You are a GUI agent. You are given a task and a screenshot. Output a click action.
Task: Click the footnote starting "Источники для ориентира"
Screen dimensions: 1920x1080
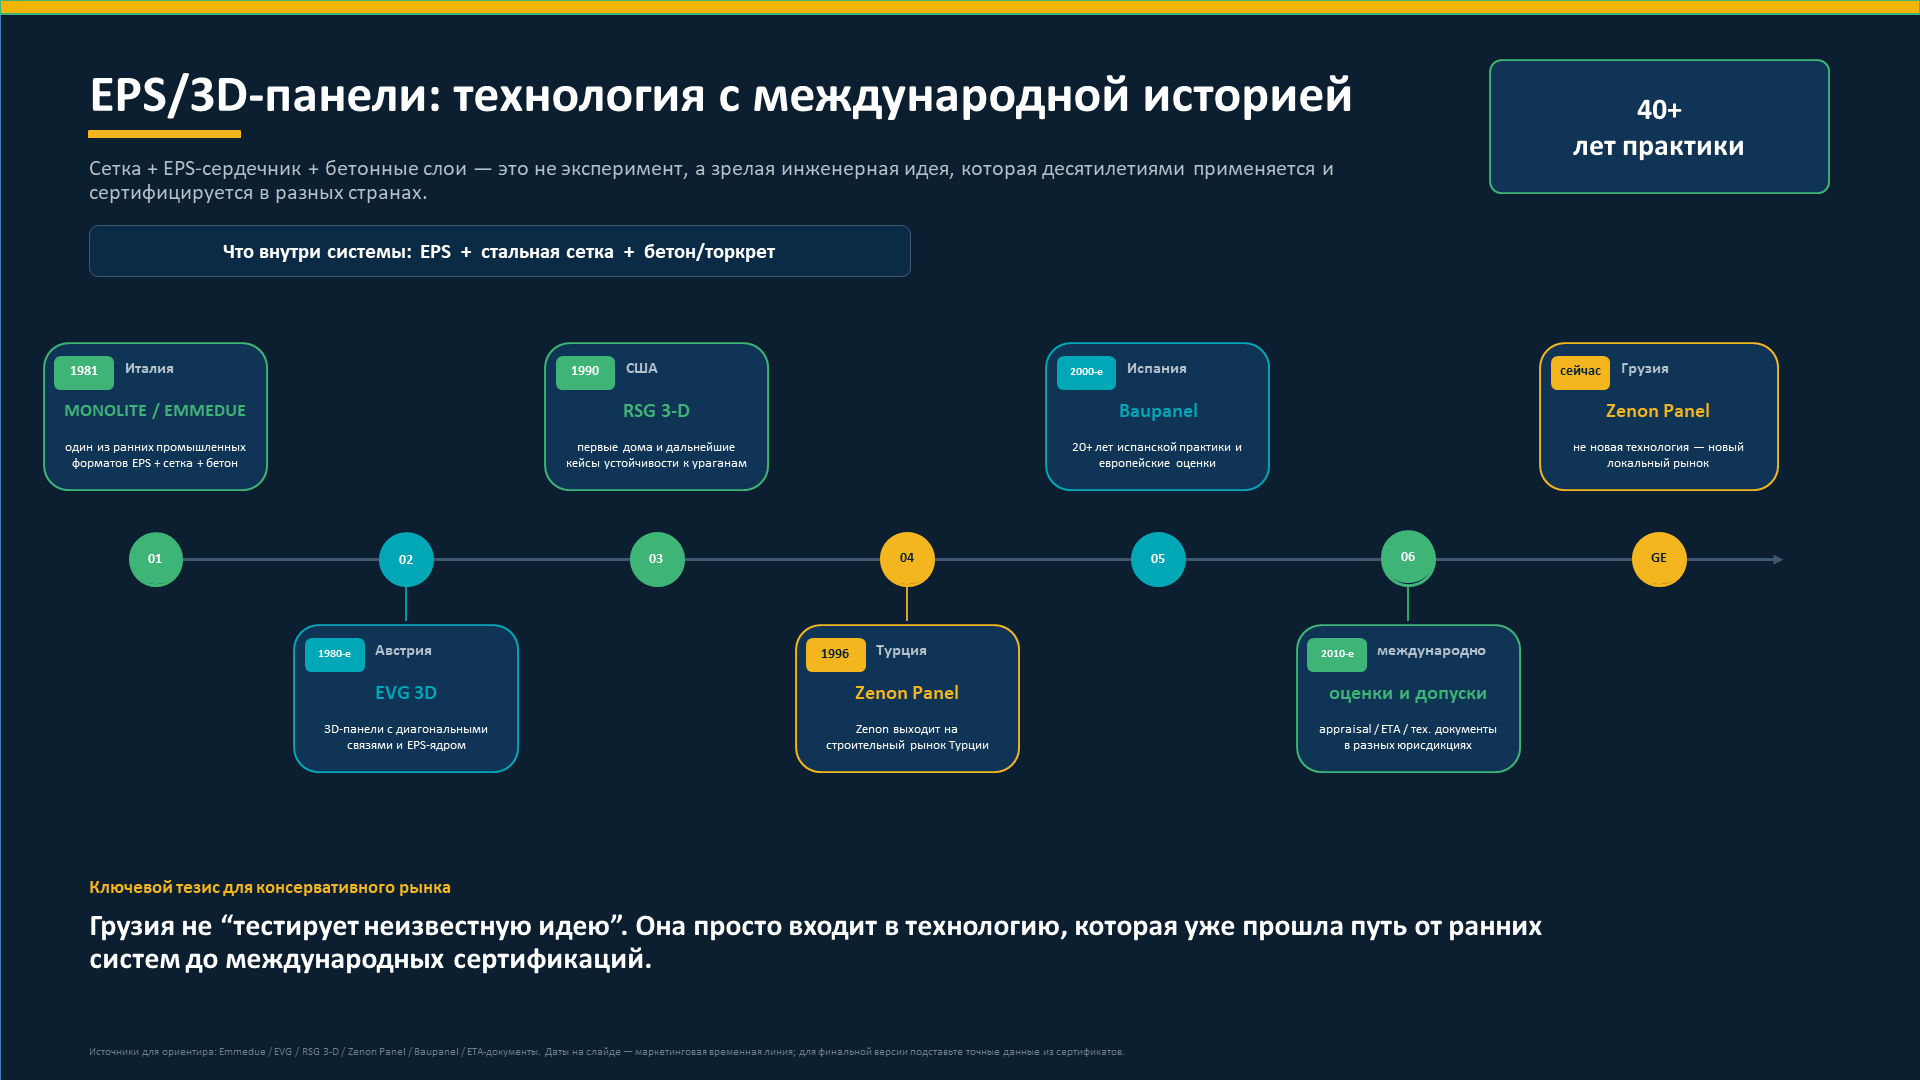tap(606, 1052)
